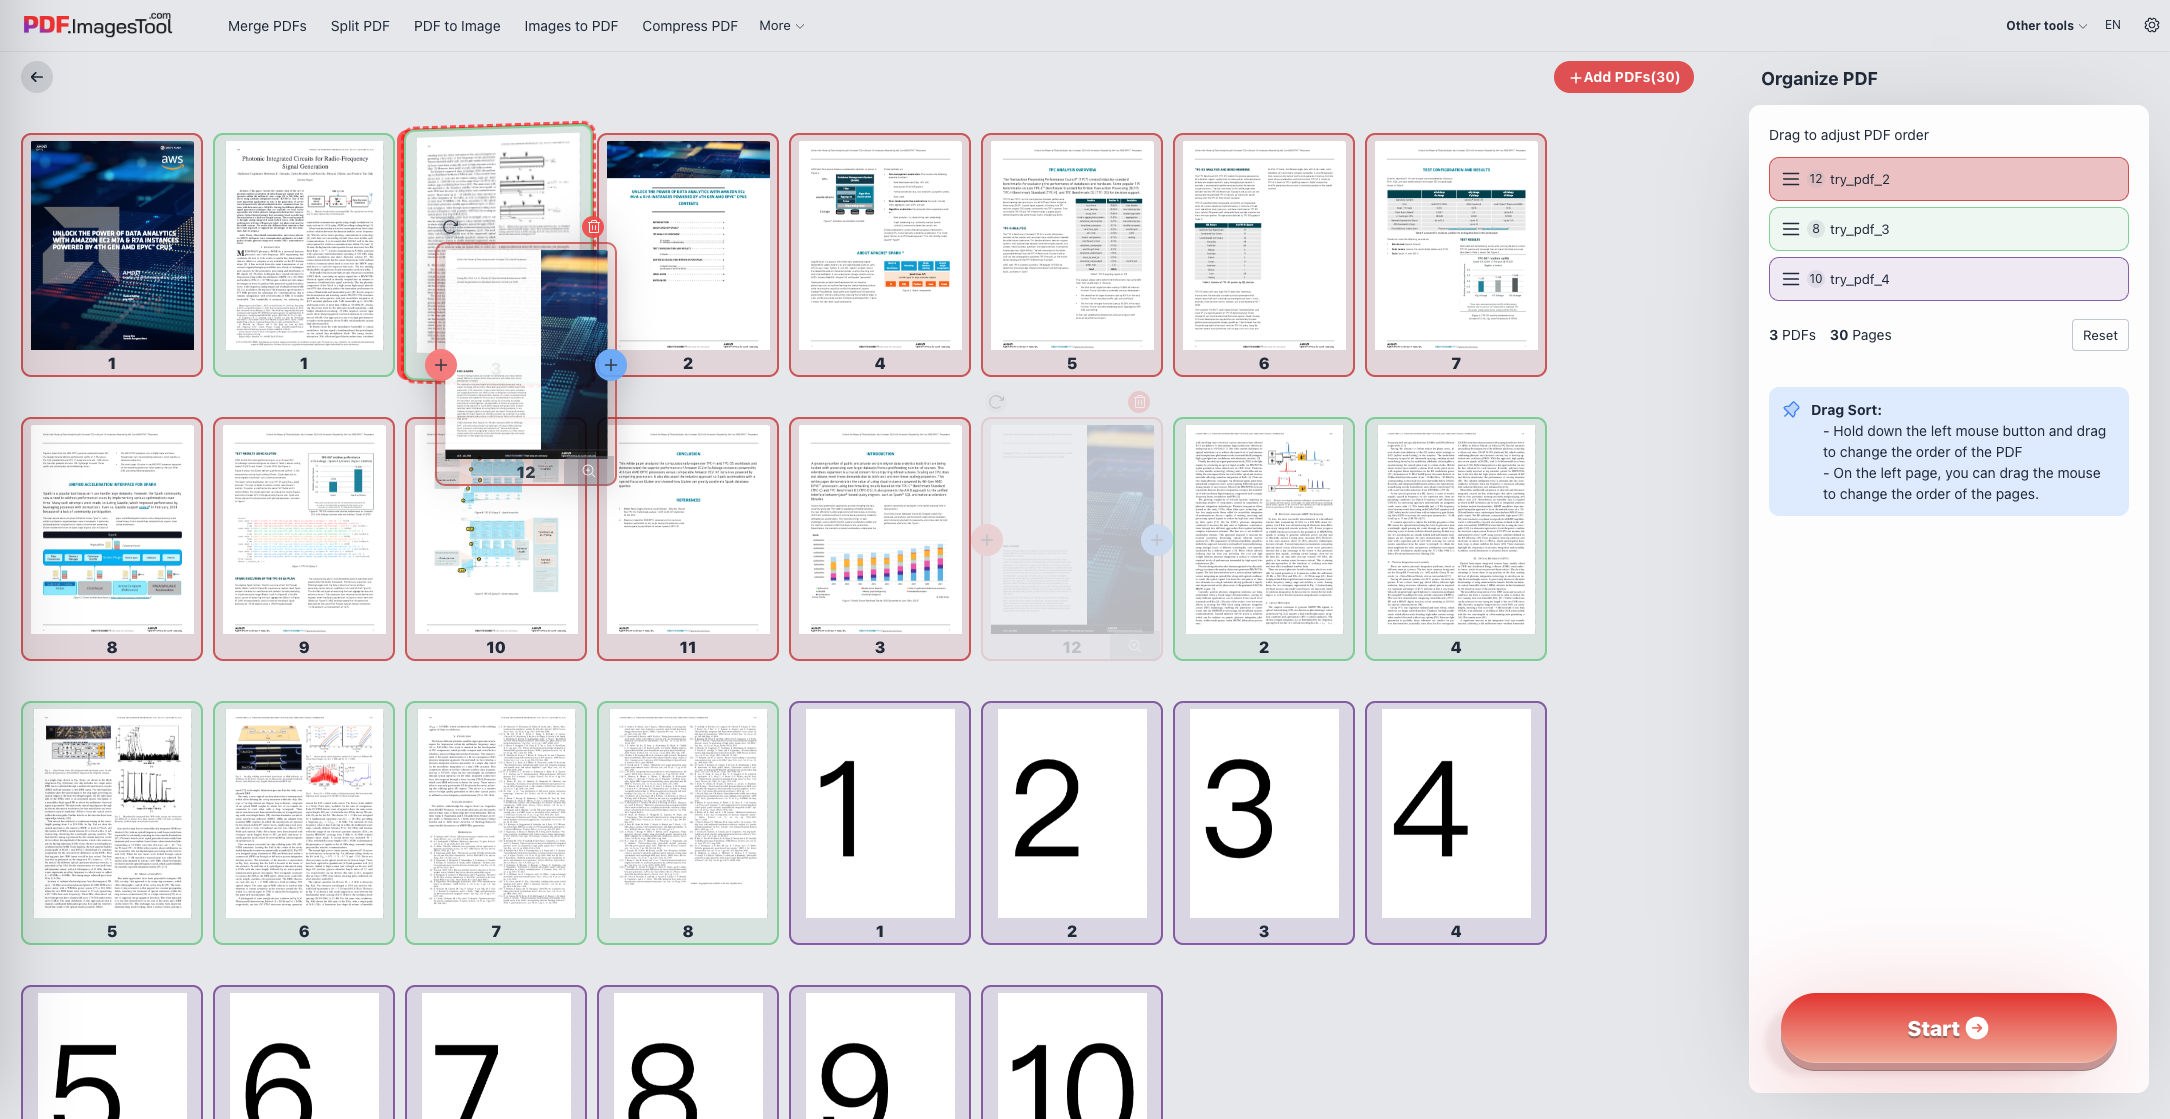Select the red-bordered page 6 thumbnail

click(1264, 255)
